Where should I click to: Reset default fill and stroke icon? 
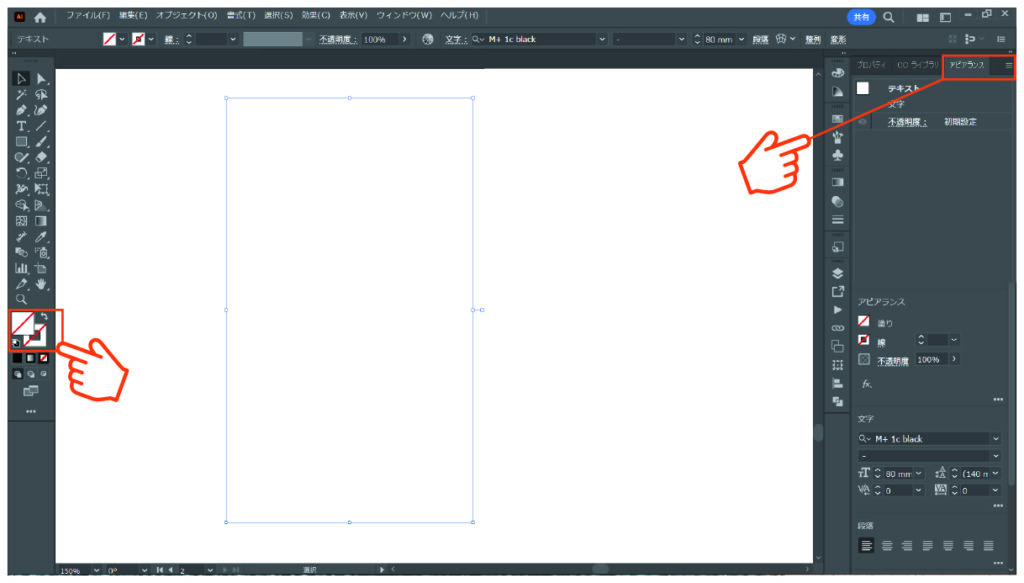(x=16, y=343)
